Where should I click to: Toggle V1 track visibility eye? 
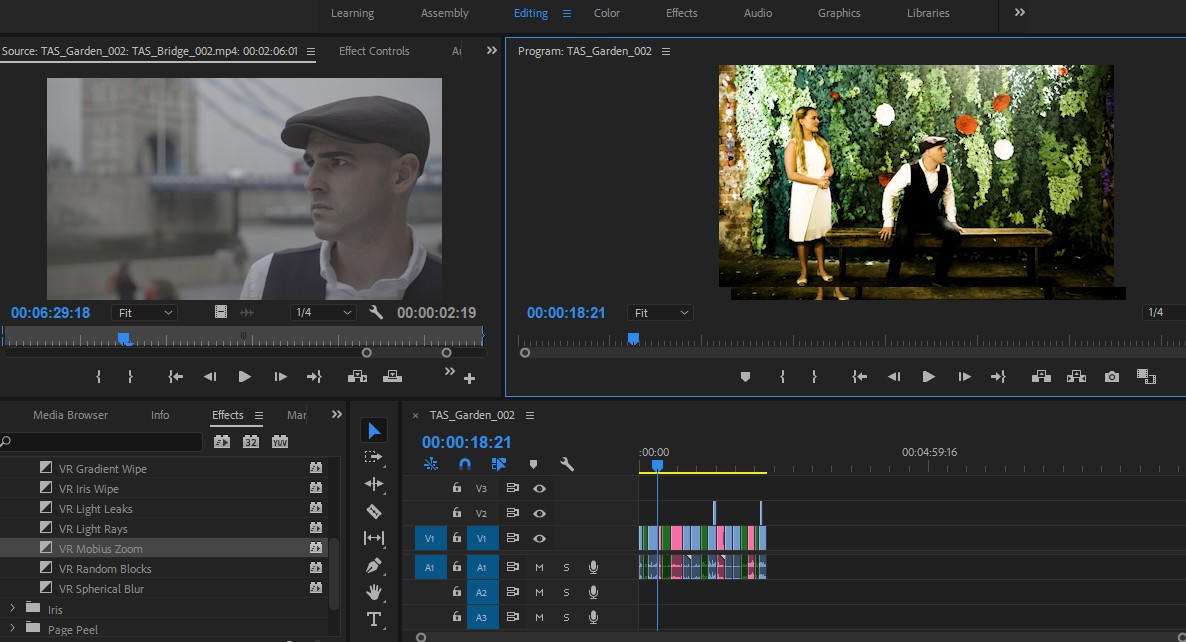coord(539,538)
